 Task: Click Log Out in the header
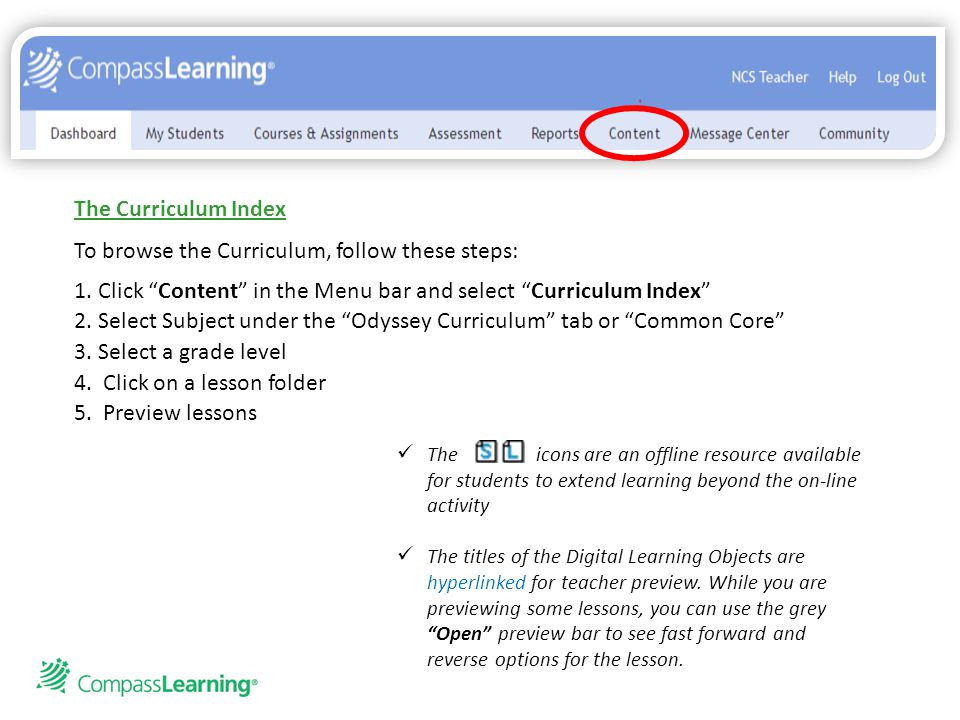(901, 77)
